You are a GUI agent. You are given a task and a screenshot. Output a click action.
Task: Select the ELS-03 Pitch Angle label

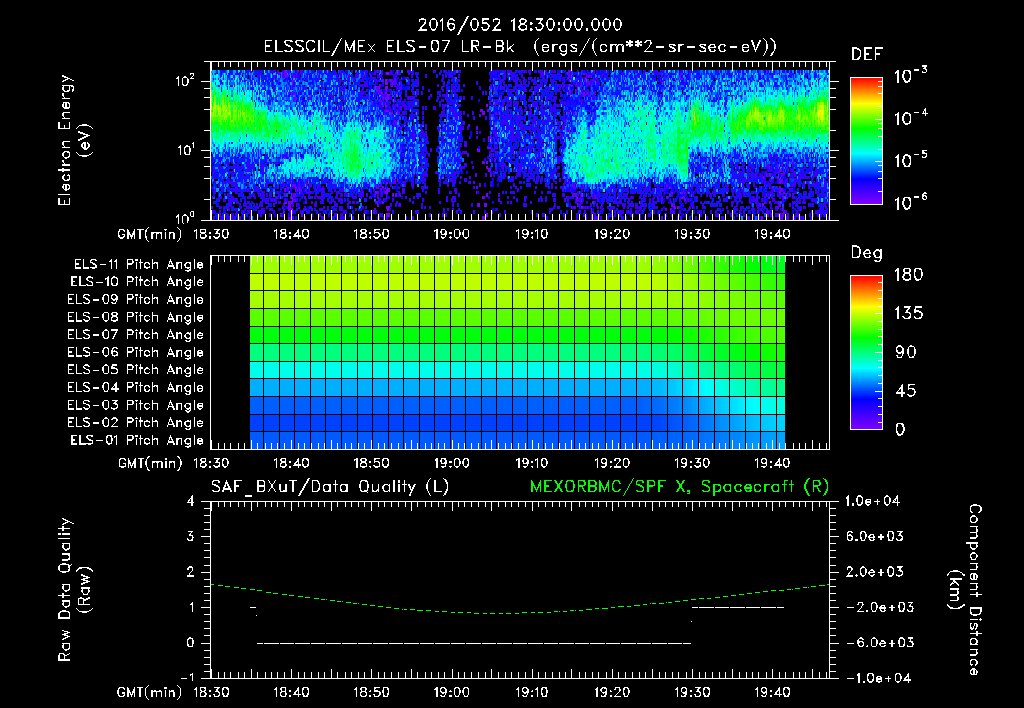point(136,406)
